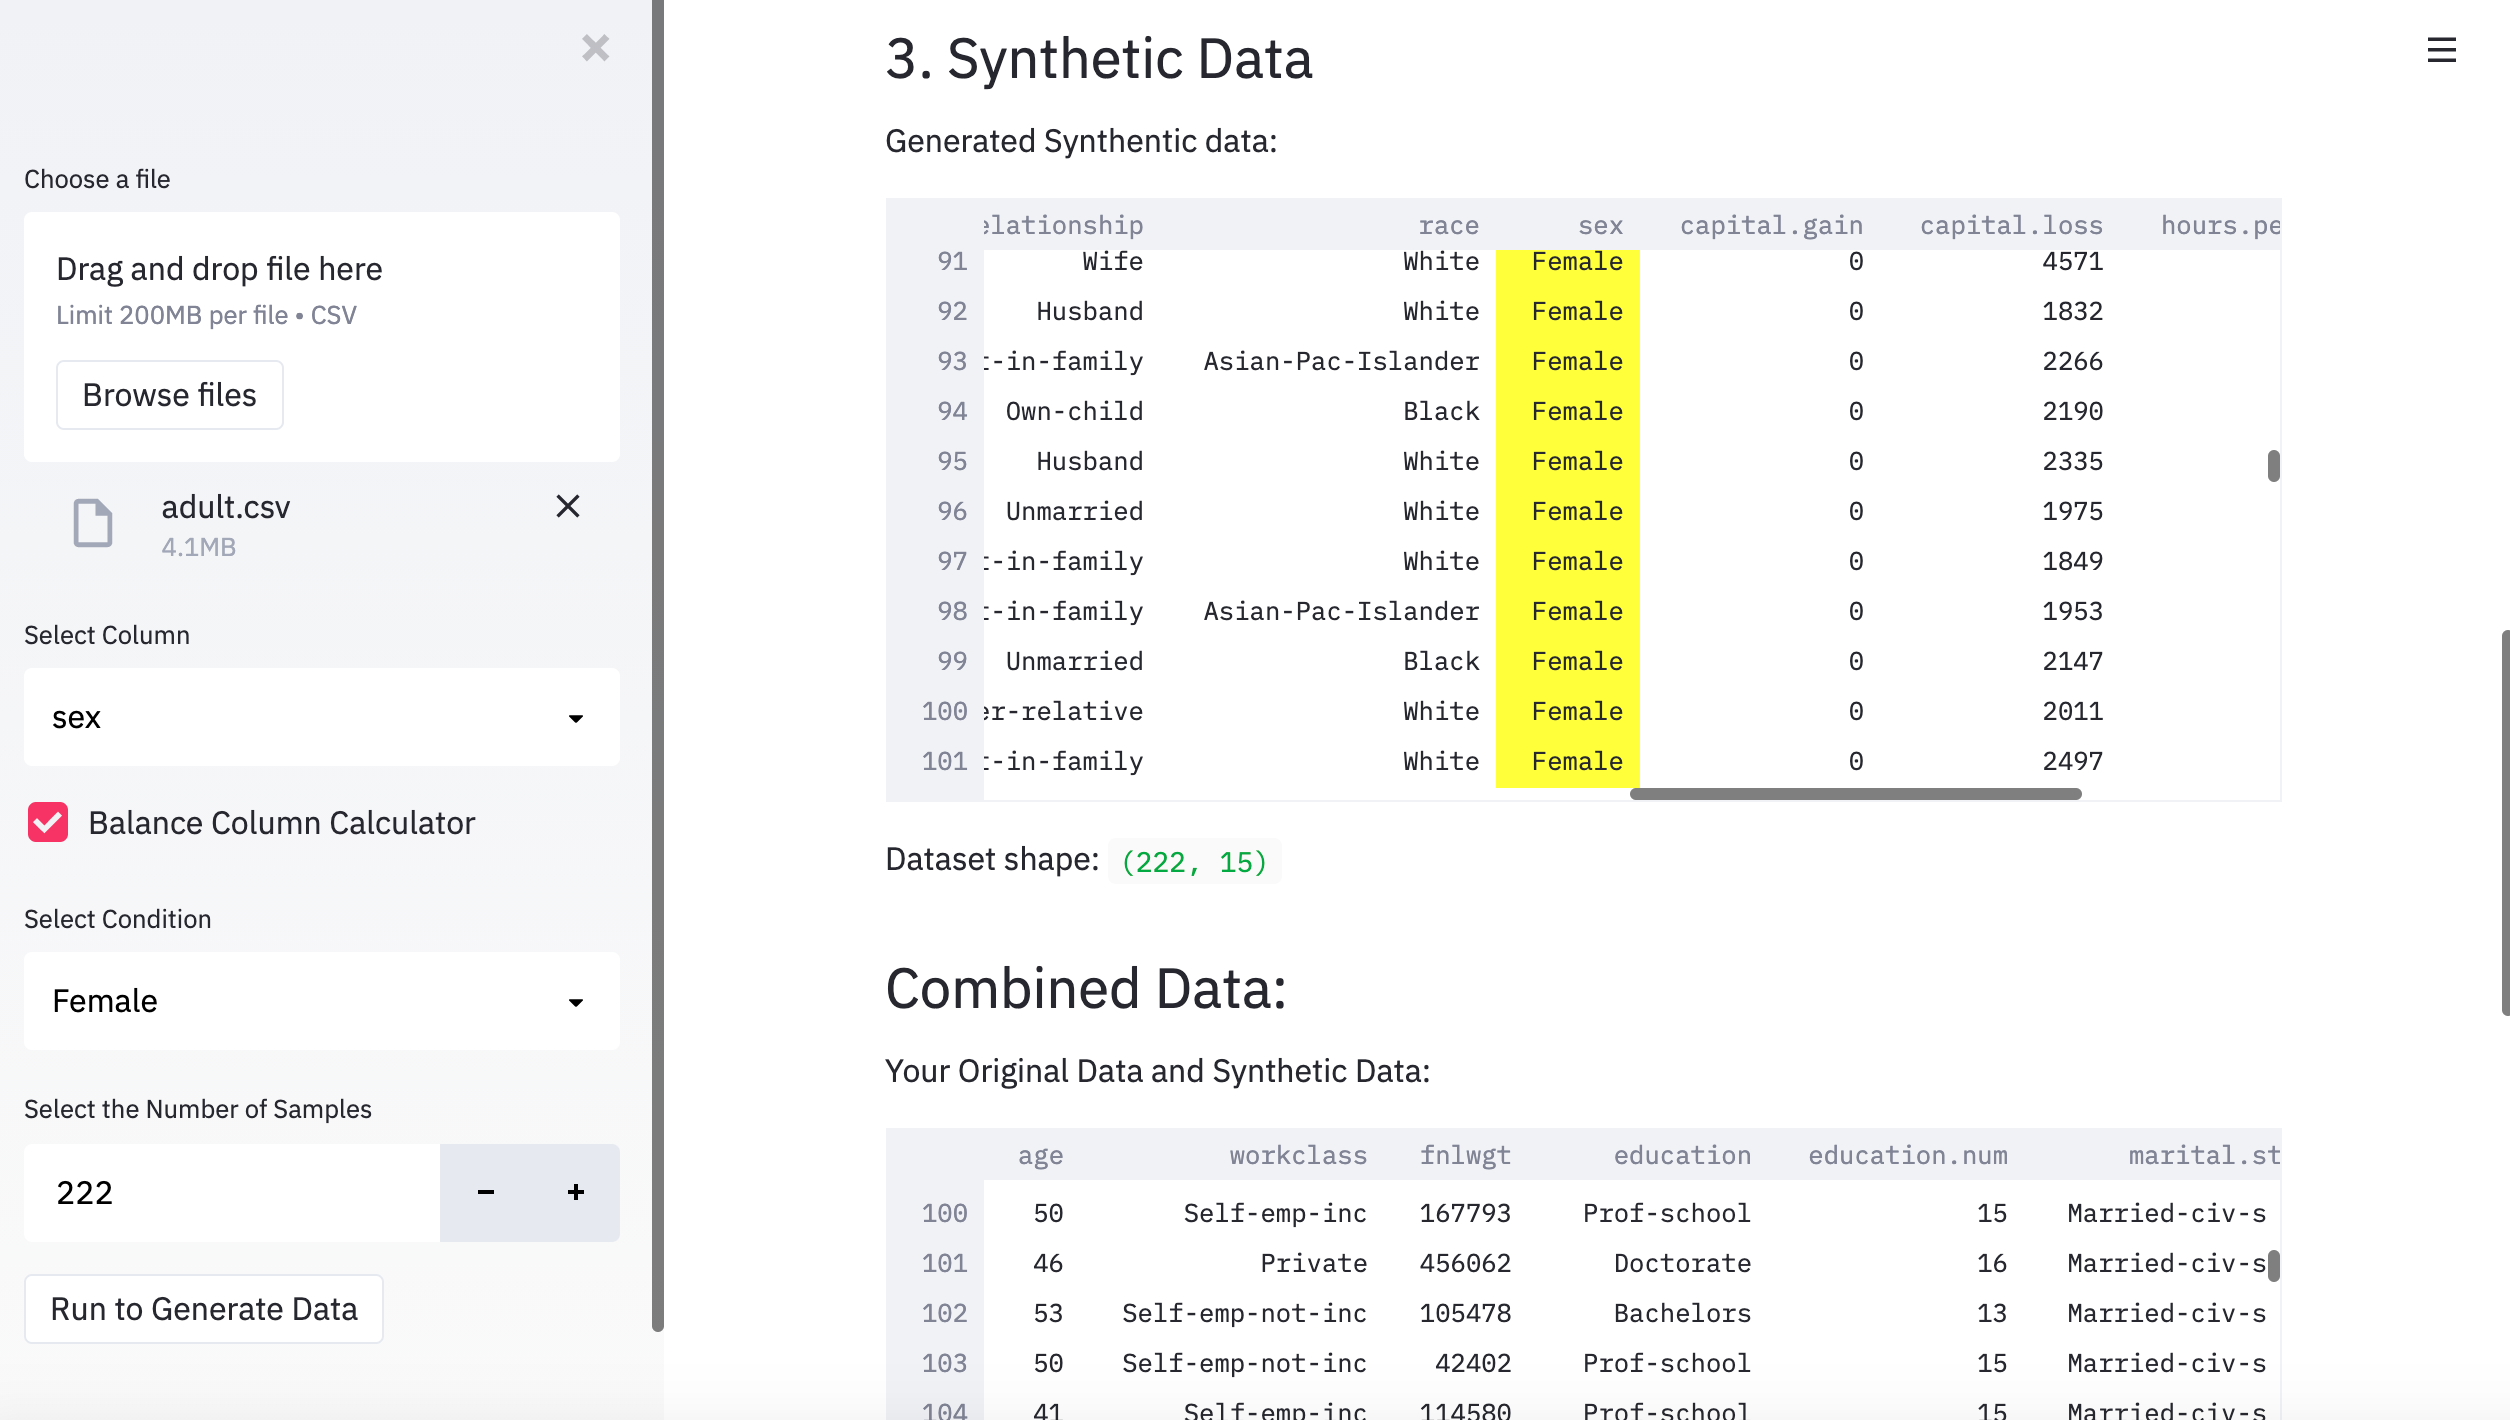Toggle Balance Column Calculator checkbox
2510x1420 pixels.
pyautogui.click(x=48, y=822)
